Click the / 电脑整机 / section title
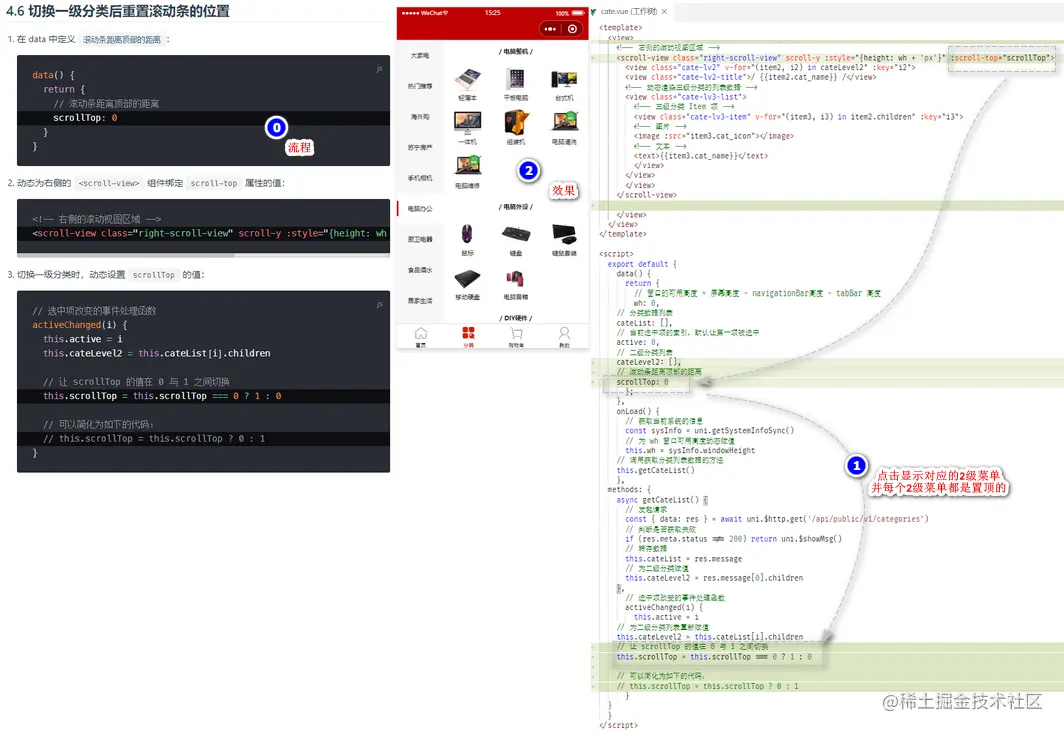The height and width of the screenshot is (733, 1064). 516,52
